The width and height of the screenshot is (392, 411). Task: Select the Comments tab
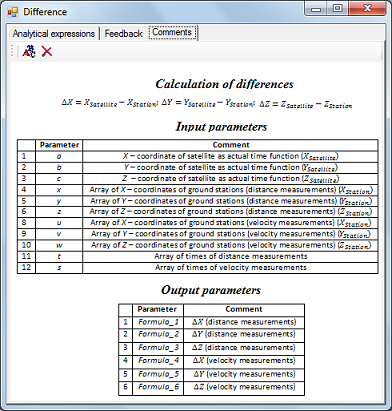pyautogui.click(x=172, y=32)
